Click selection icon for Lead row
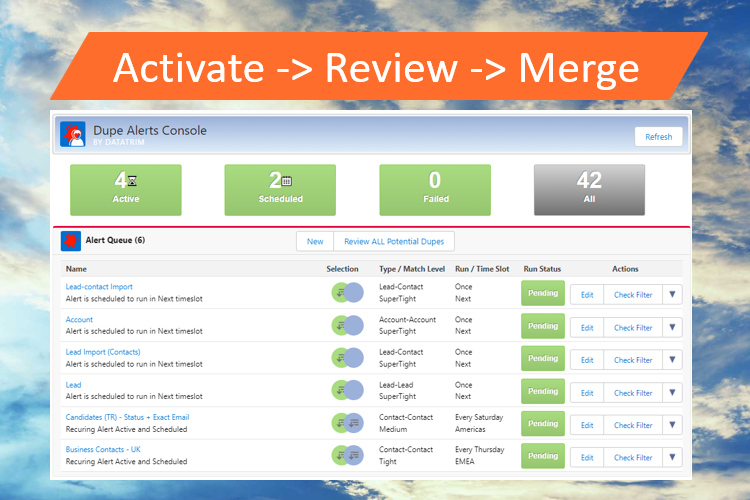Image resolution: width=750 pixels, height=500 pixels. pyautogui.click(x=348, y=391)
